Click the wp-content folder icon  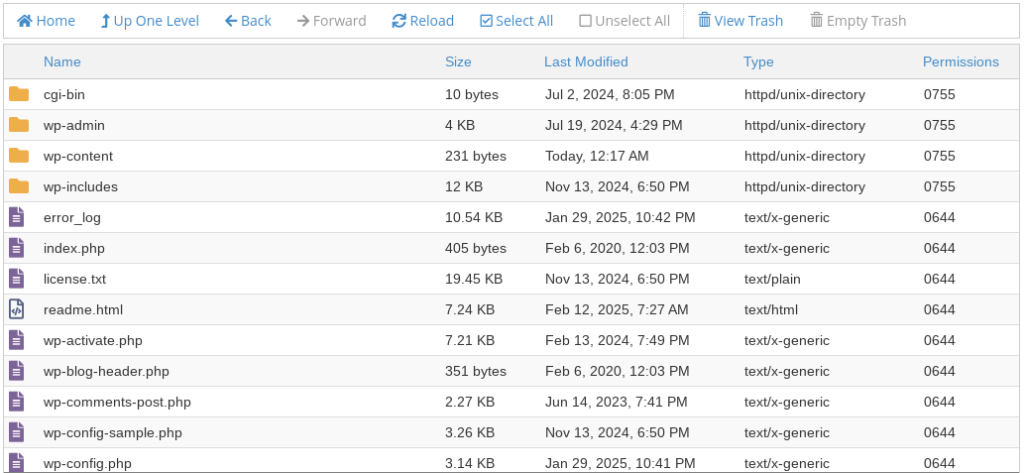pos(19,155)
